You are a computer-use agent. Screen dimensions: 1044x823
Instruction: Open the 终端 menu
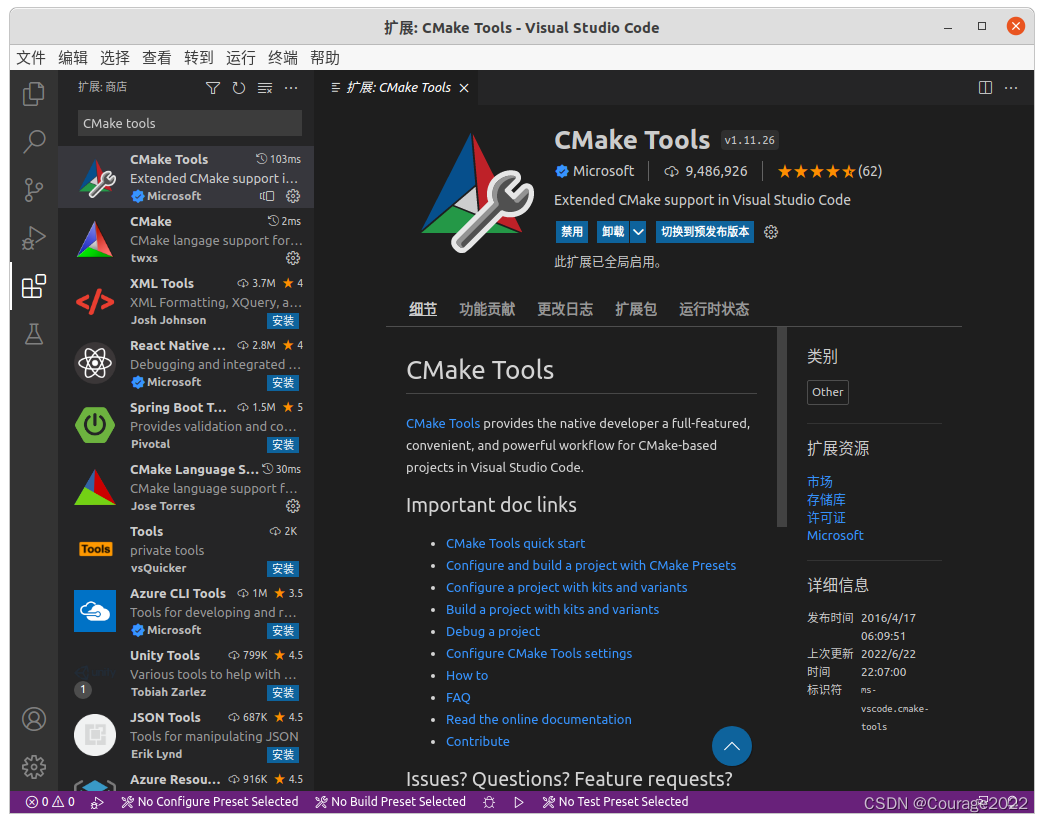[x=283, y=58]
